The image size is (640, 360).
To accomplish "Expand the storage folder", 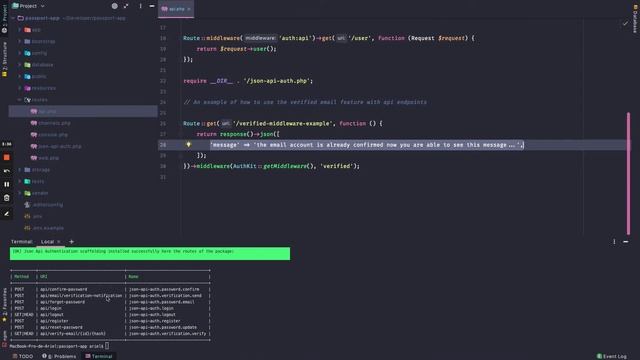I will 20,169.
